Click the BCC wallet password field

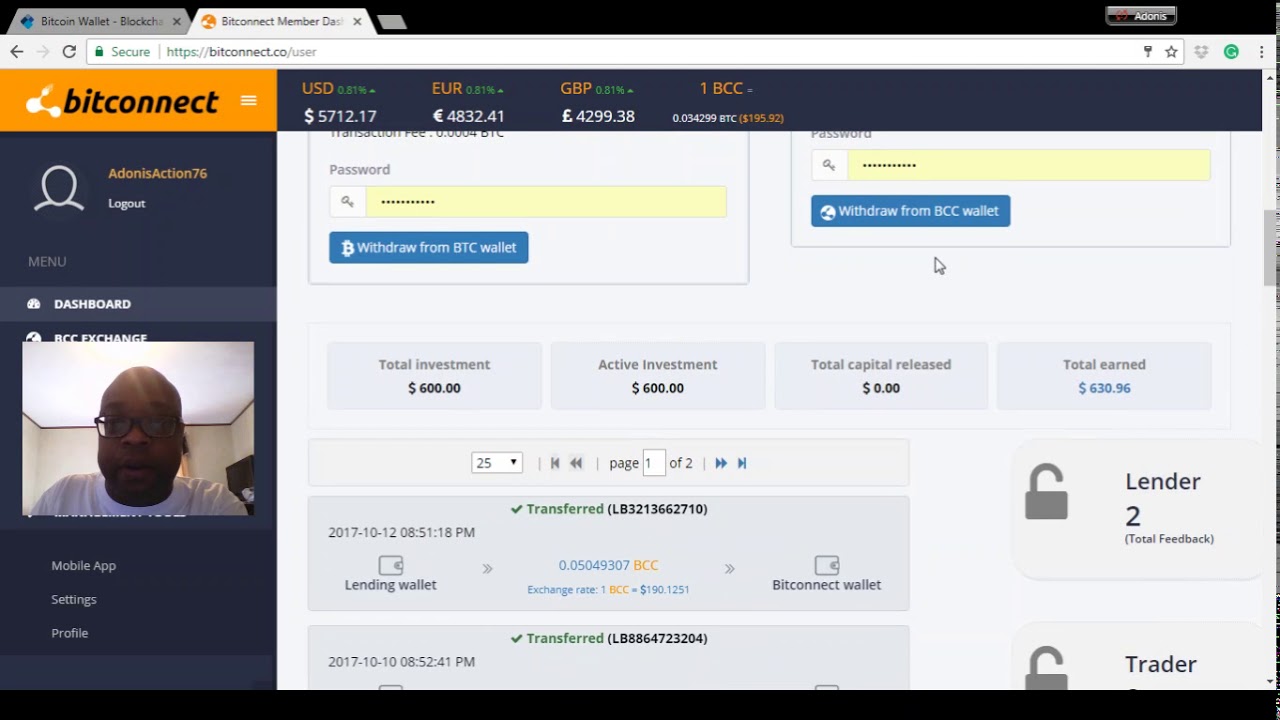click(x=1029, y=165)
